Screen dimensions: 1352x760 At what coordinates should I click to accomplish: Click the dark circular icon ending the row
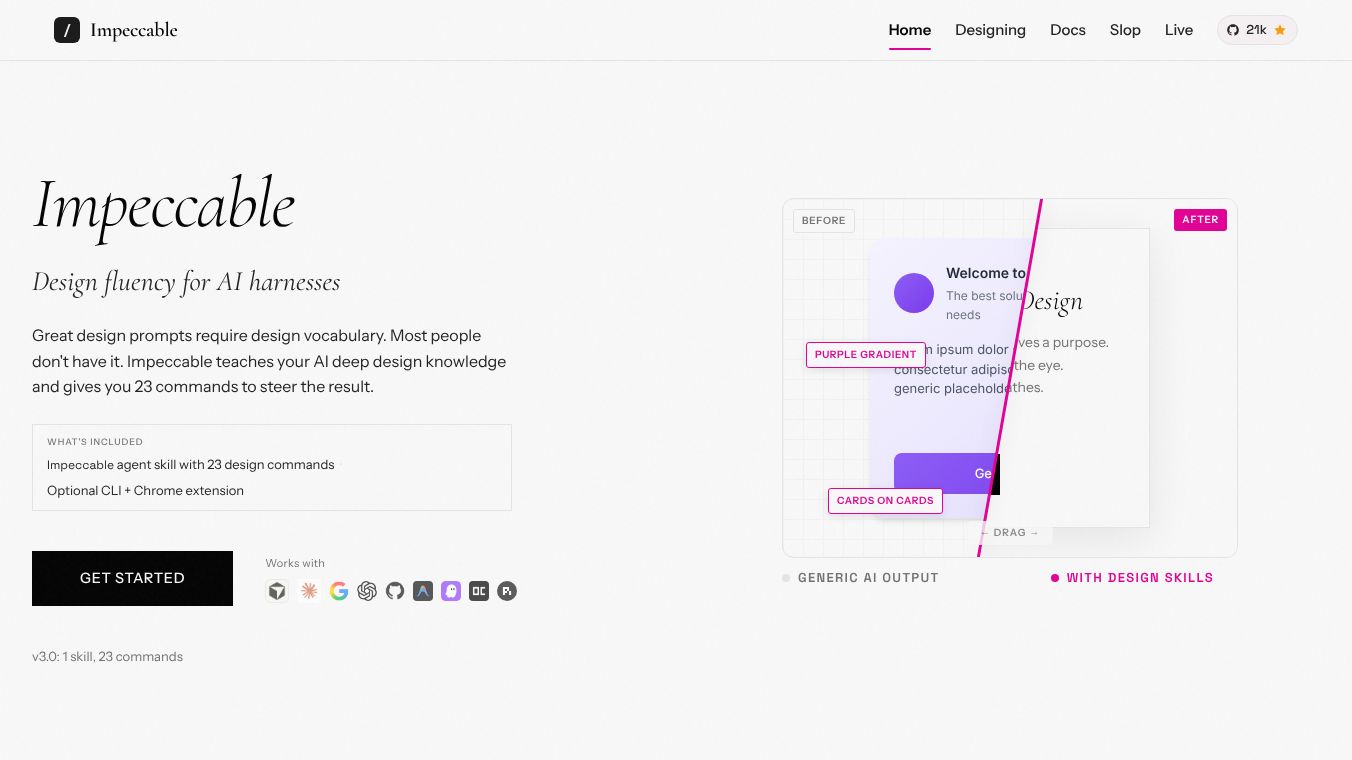point(507,591)
